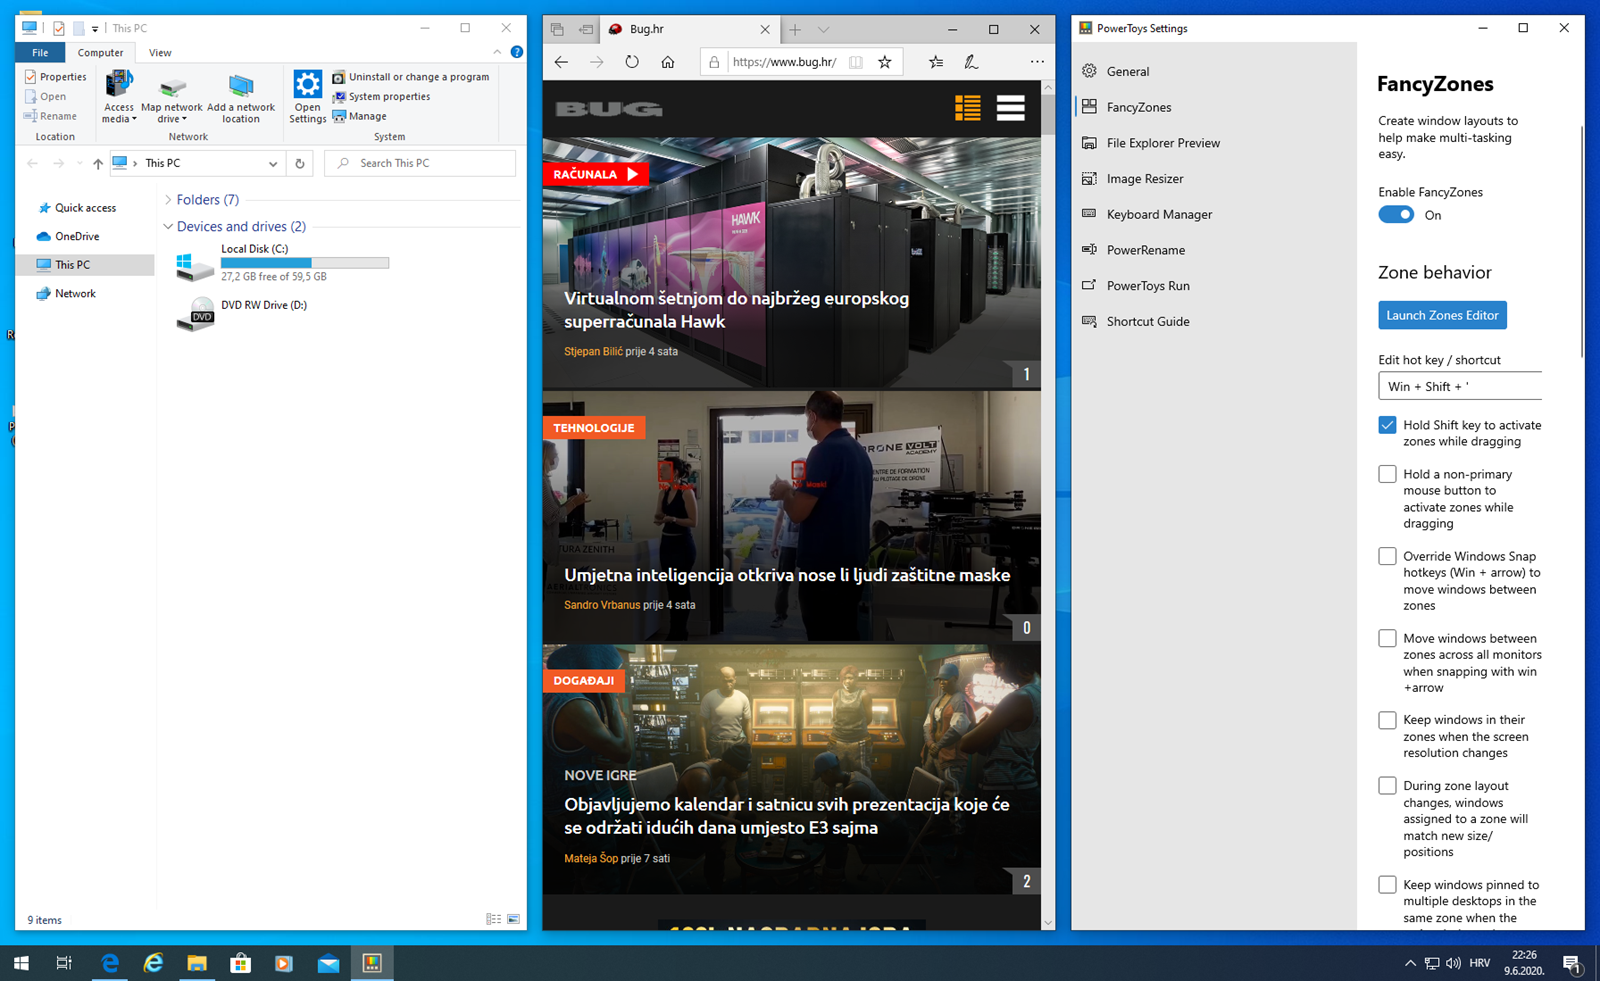This screenshot has width=1600, height=981.
Task: Add page to favorites star icon
Action: (x=885, y=62)
